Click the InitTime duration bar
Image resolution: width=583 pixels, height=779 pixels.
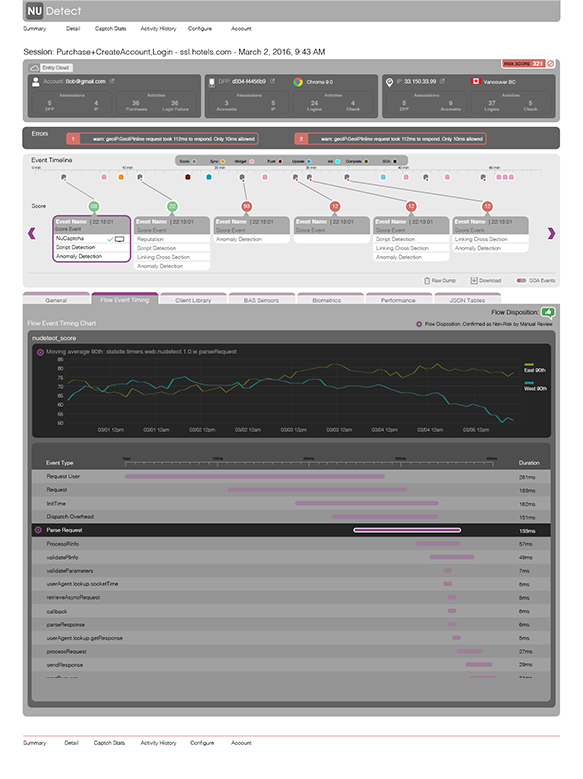[x=367, y=503]
